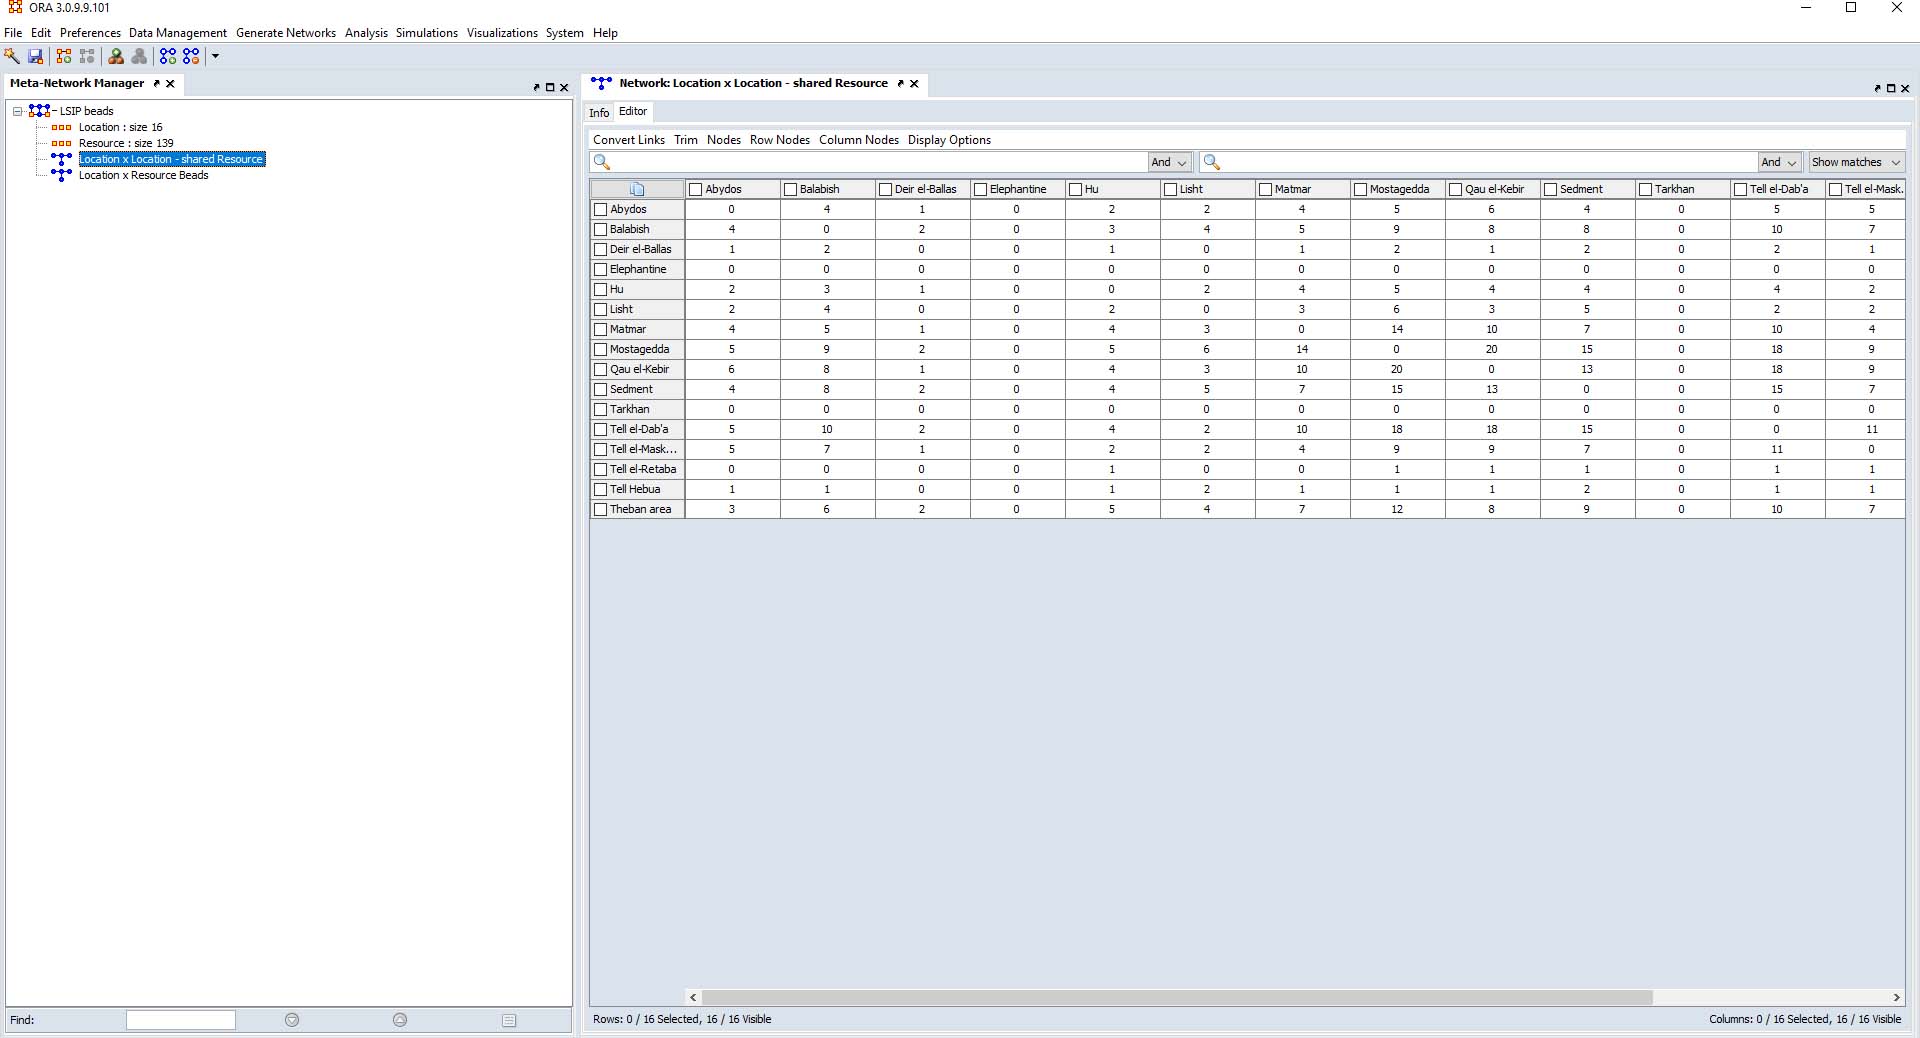This screenshot has width=1920, height=1038.
Task: Click the magic wand icon in the toolbar
Action: [12, 56]
